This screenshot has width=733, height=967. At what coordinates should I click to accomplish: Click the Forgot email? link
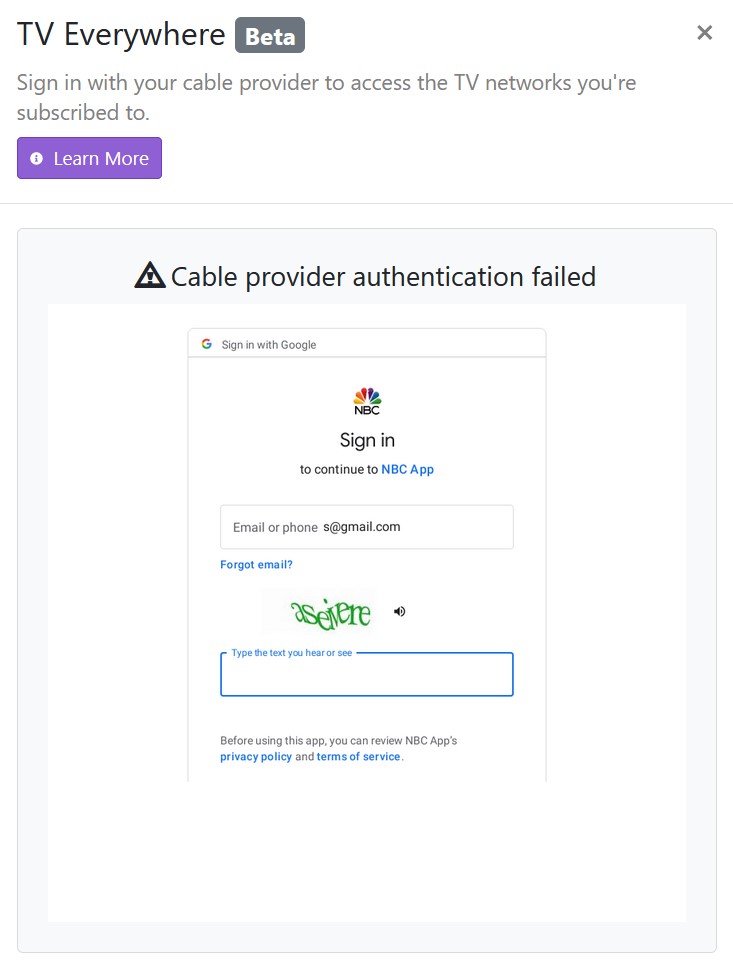(x=256, y=565)
